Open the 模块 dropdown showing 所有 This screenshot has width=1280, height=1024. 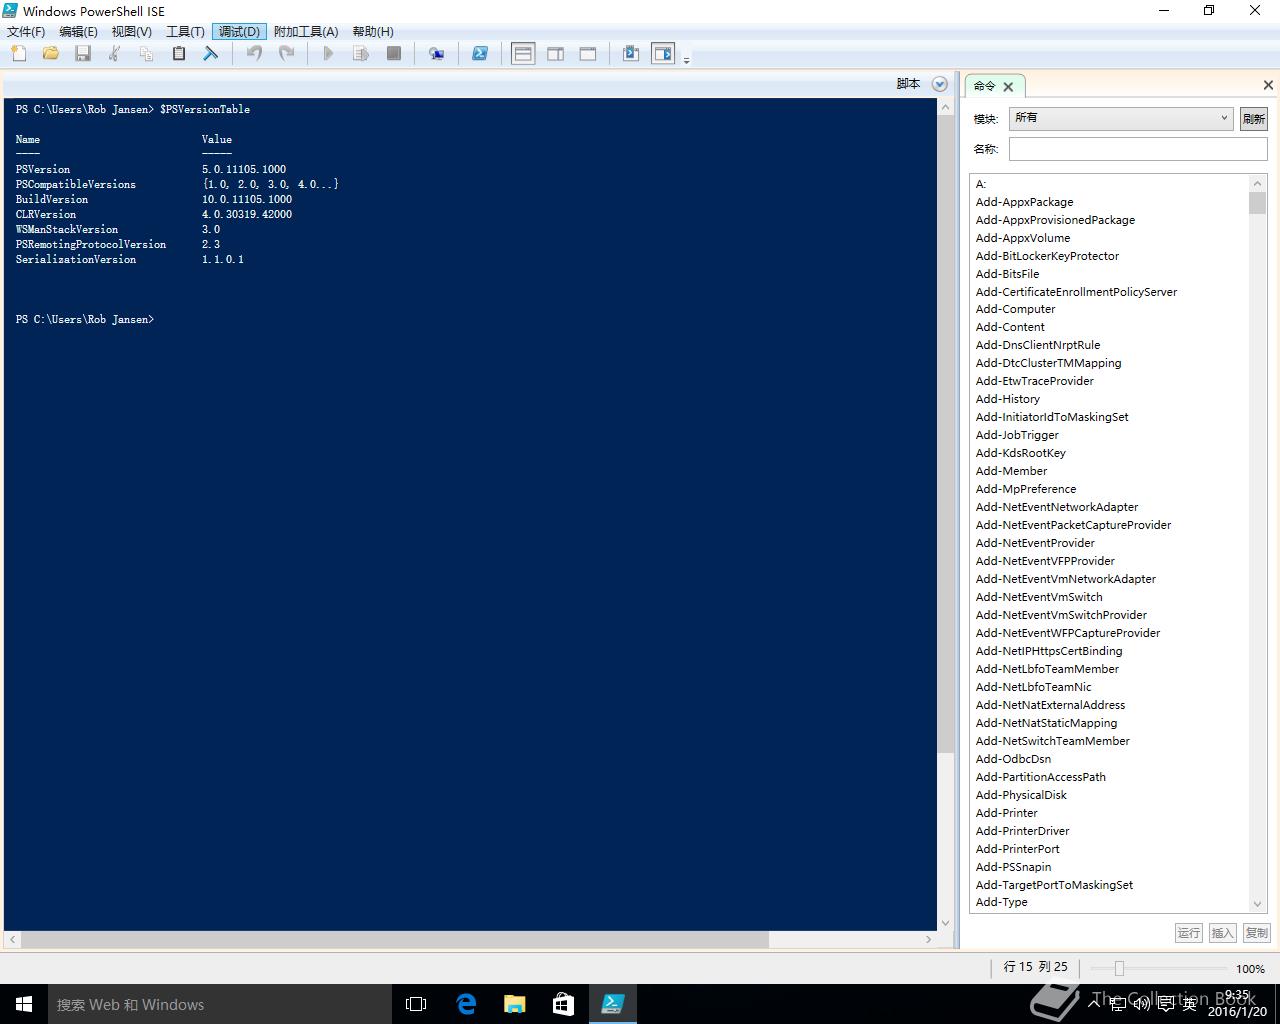tap(1121, 118)
